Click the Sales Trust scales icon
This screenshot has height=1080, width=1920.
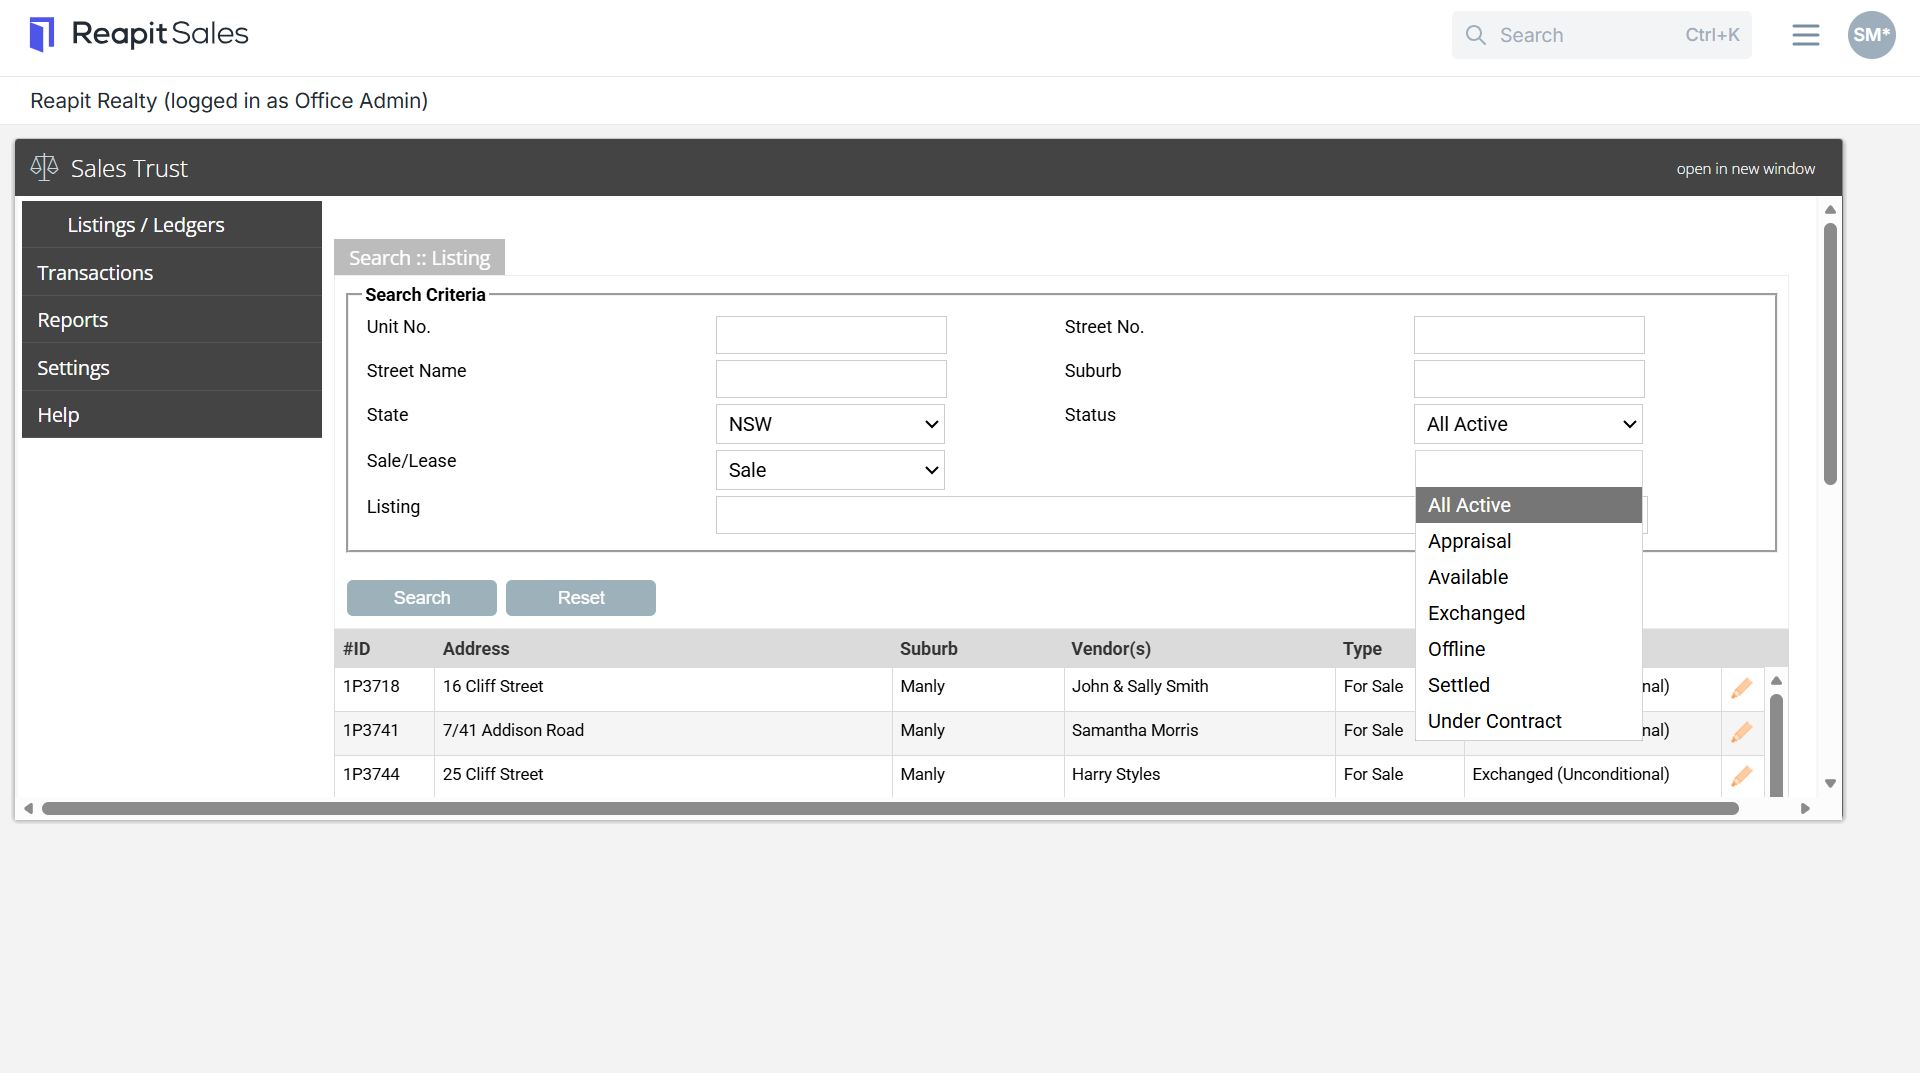(44, 167)
